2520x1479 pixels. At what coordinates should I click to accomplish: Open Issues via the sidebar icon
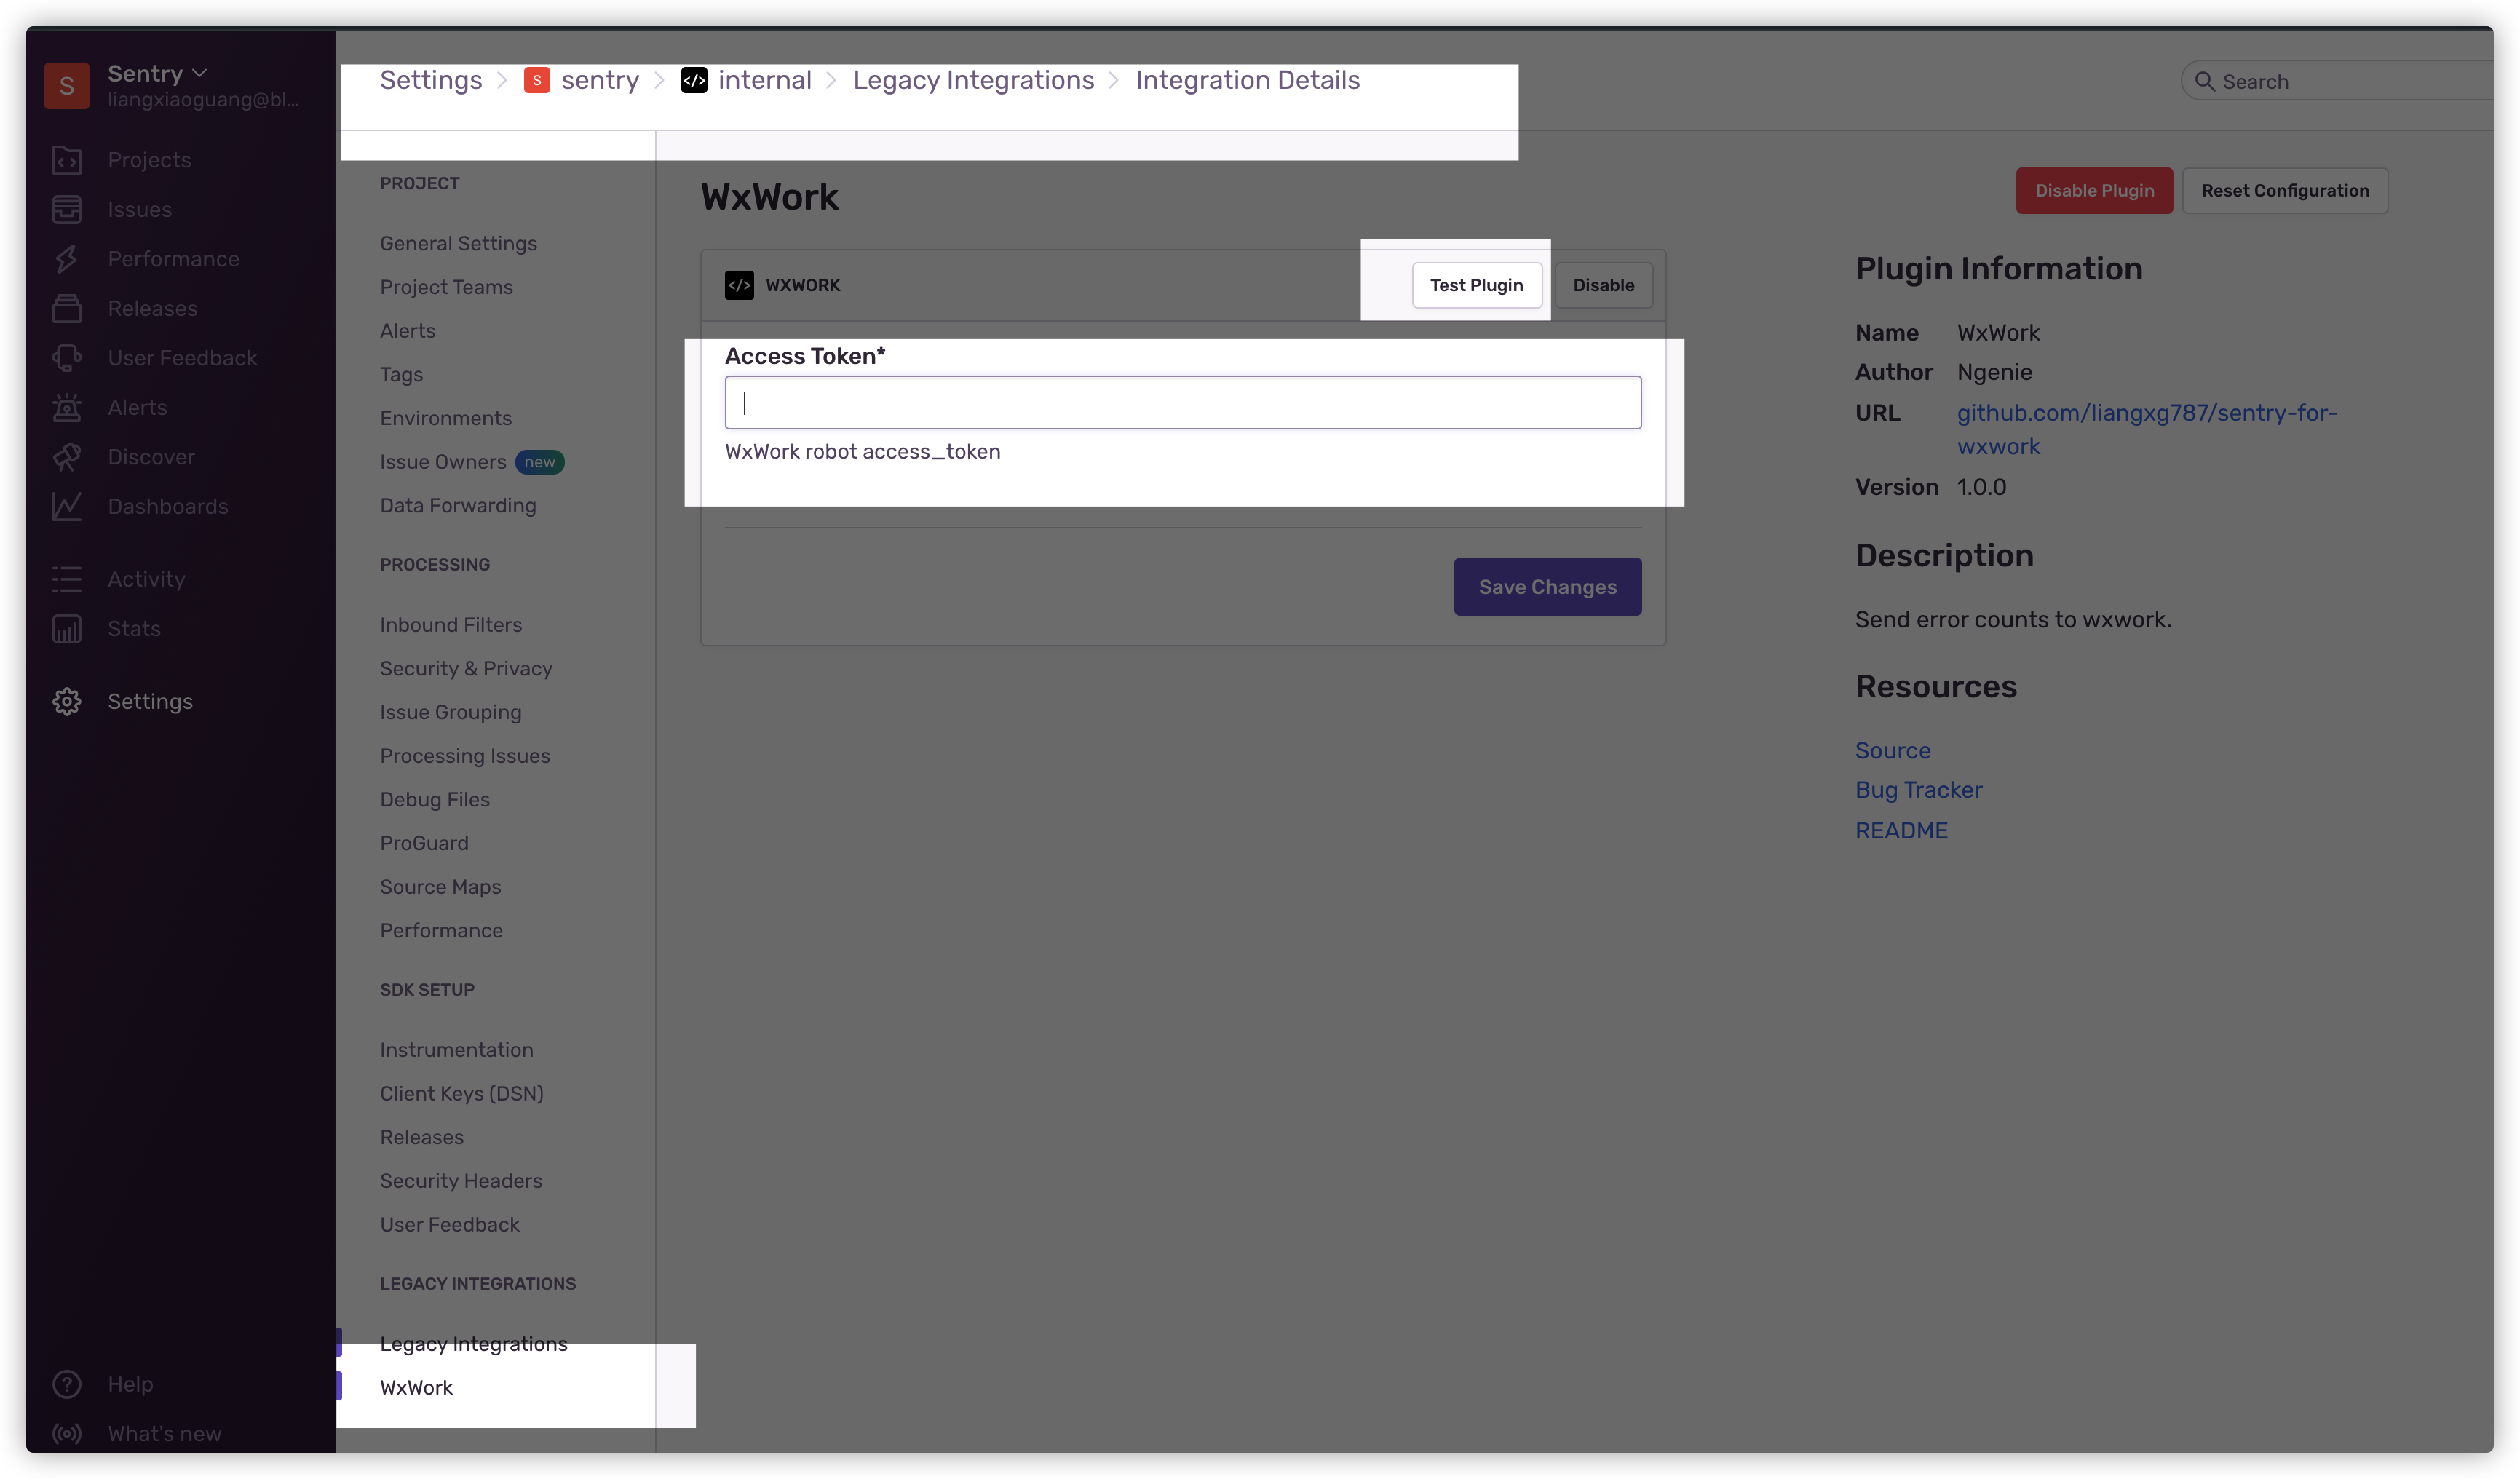67,209
